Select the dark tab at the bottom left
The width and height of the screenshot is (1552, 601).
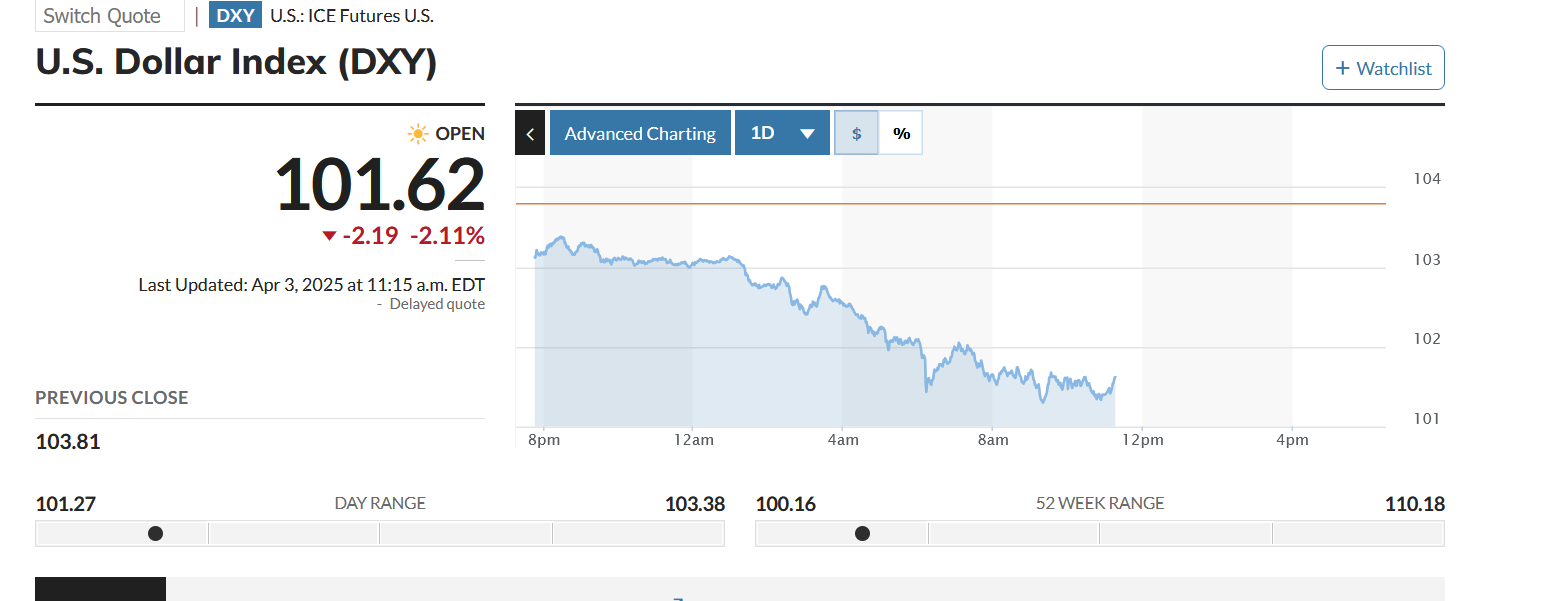tap(100, 590)
